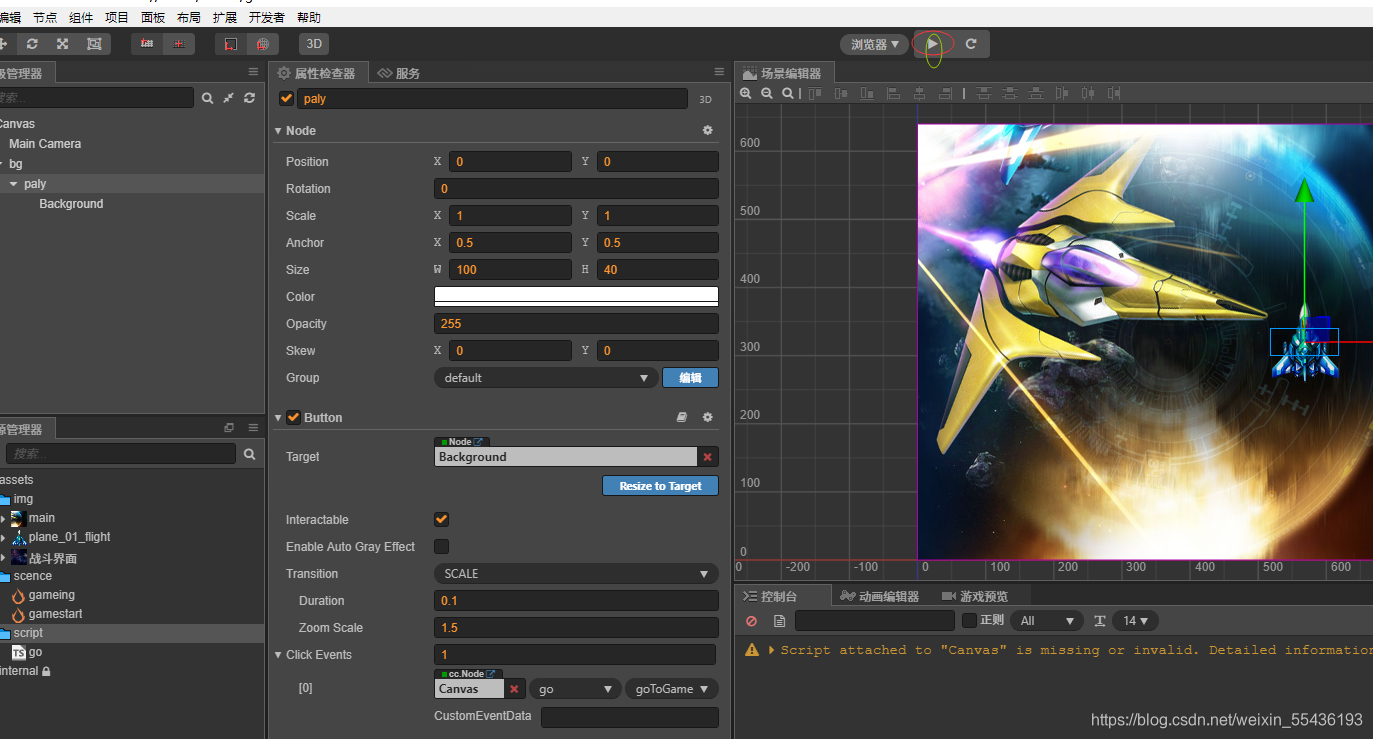Image resolution: width=1373 pixels, height=739 pixels.
Task: Select the Rect transform tool
Action: pyautogui.click(x=94, y=44)
